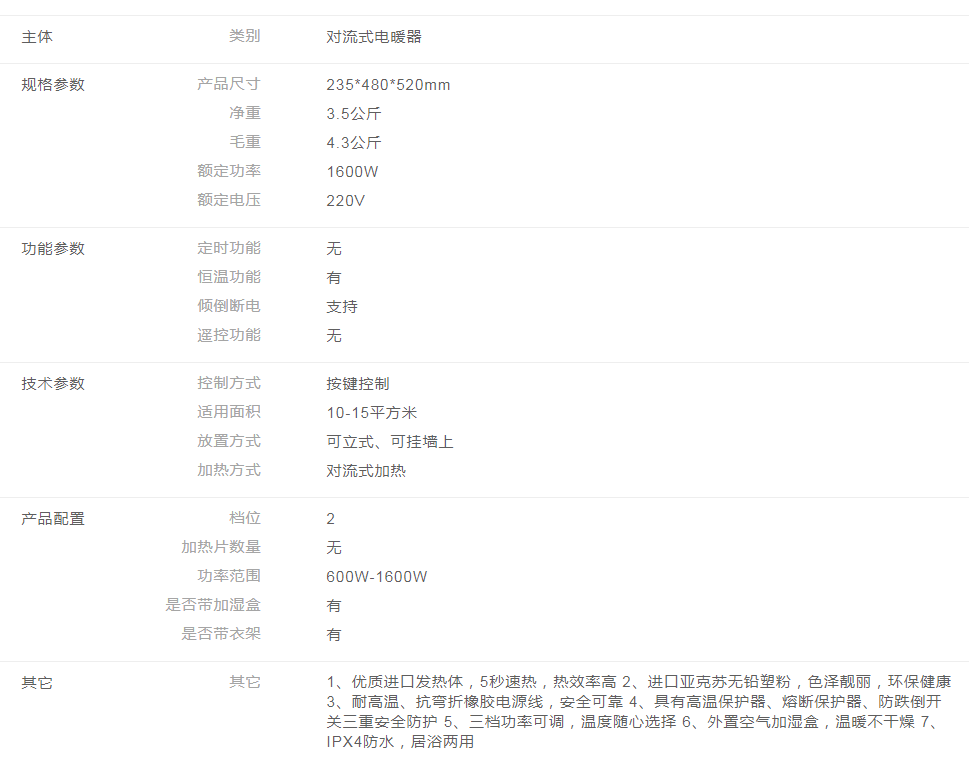The image size is (969, 781).
Task: Click the 220V rated voltage value
Action: pos(346,201)
